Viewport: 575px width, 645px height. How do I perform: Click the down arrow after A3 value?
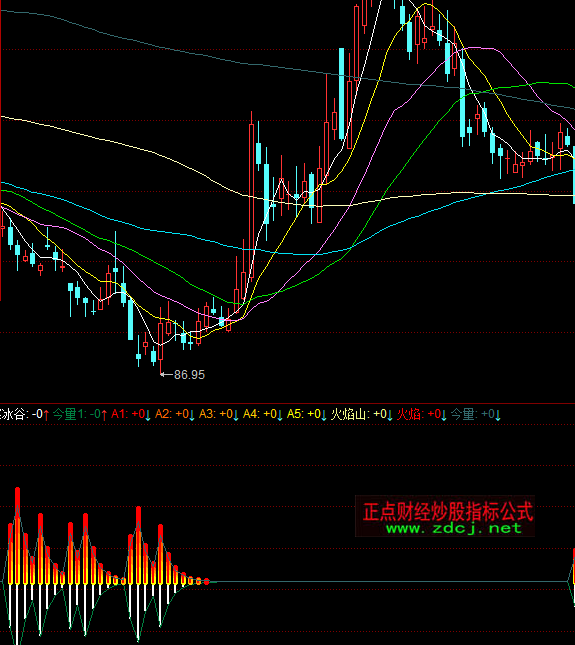point(236,415)
